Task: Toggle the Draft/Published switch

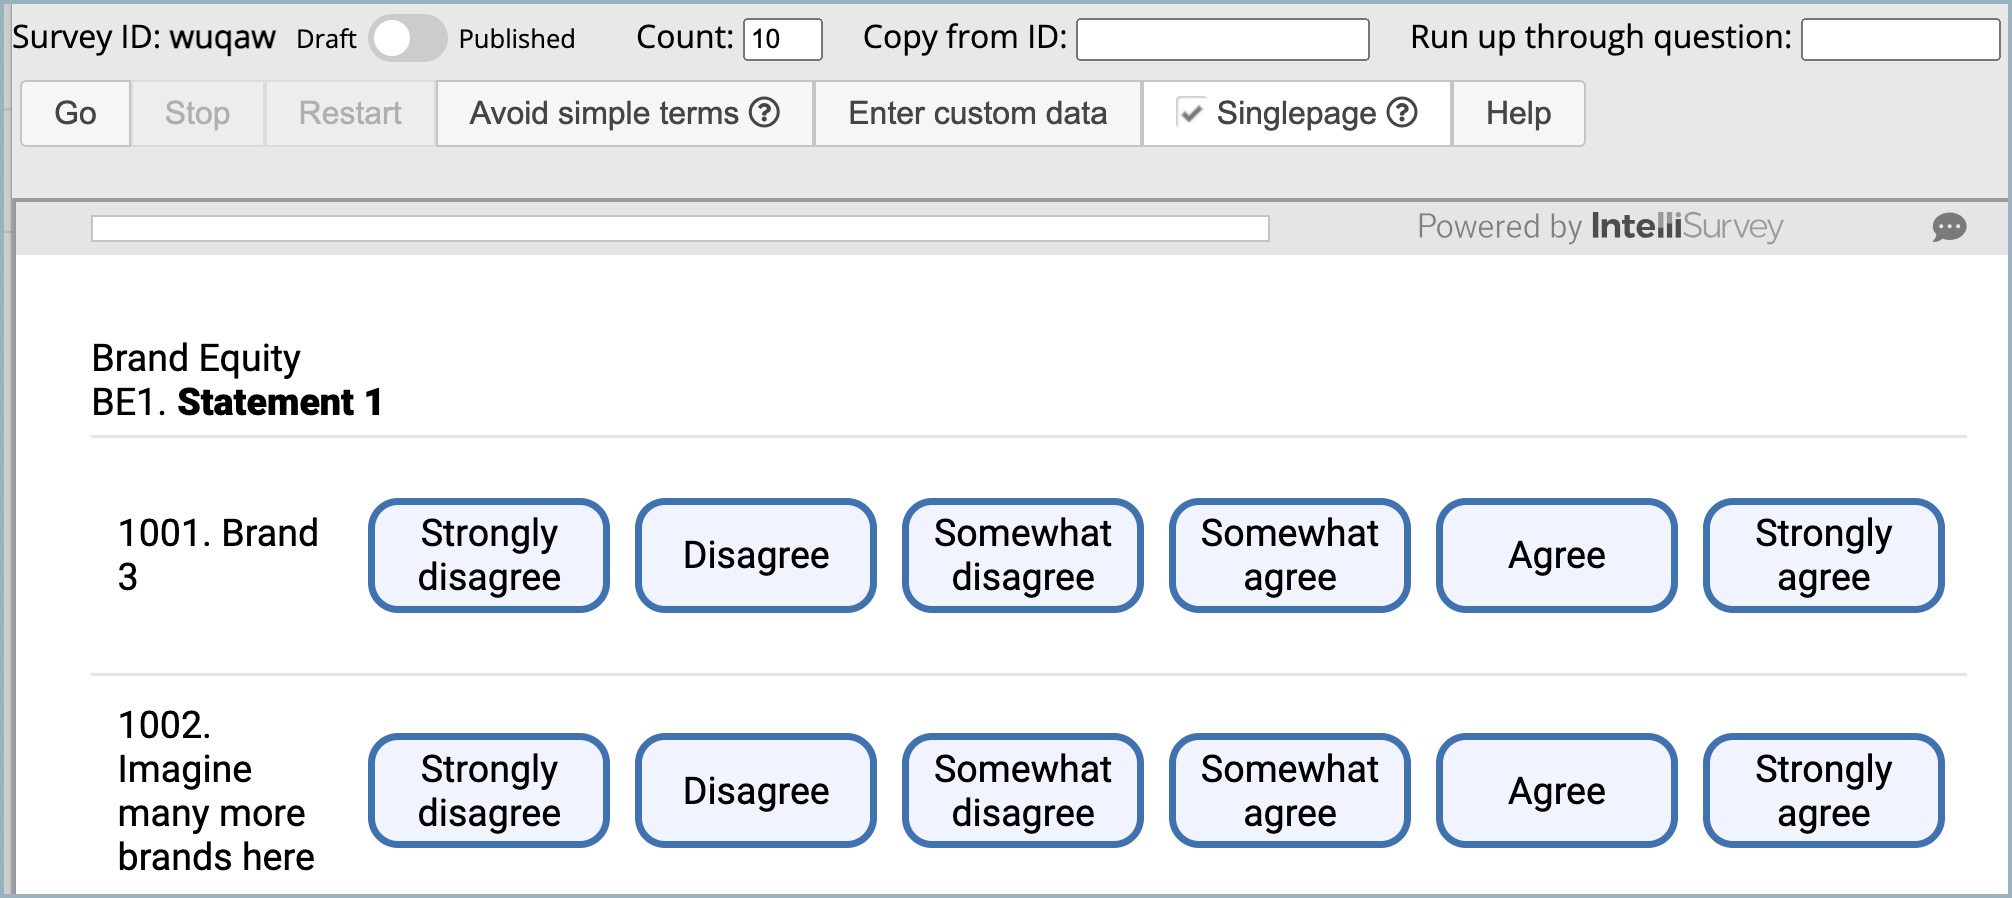Action: (408, 39)
